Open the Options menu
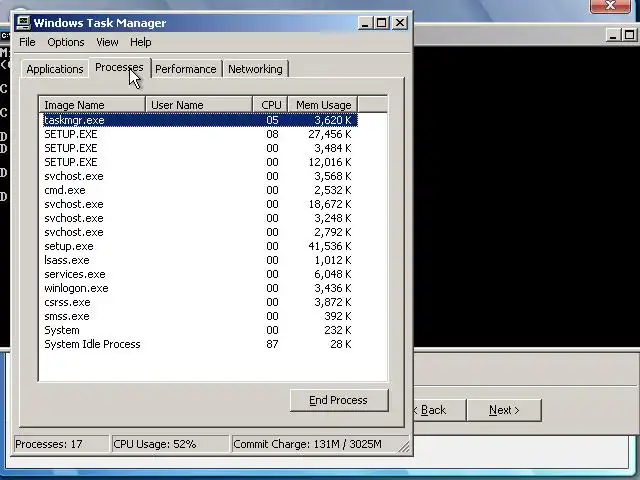This screenshot has width=640, height=480. point(66,42)
